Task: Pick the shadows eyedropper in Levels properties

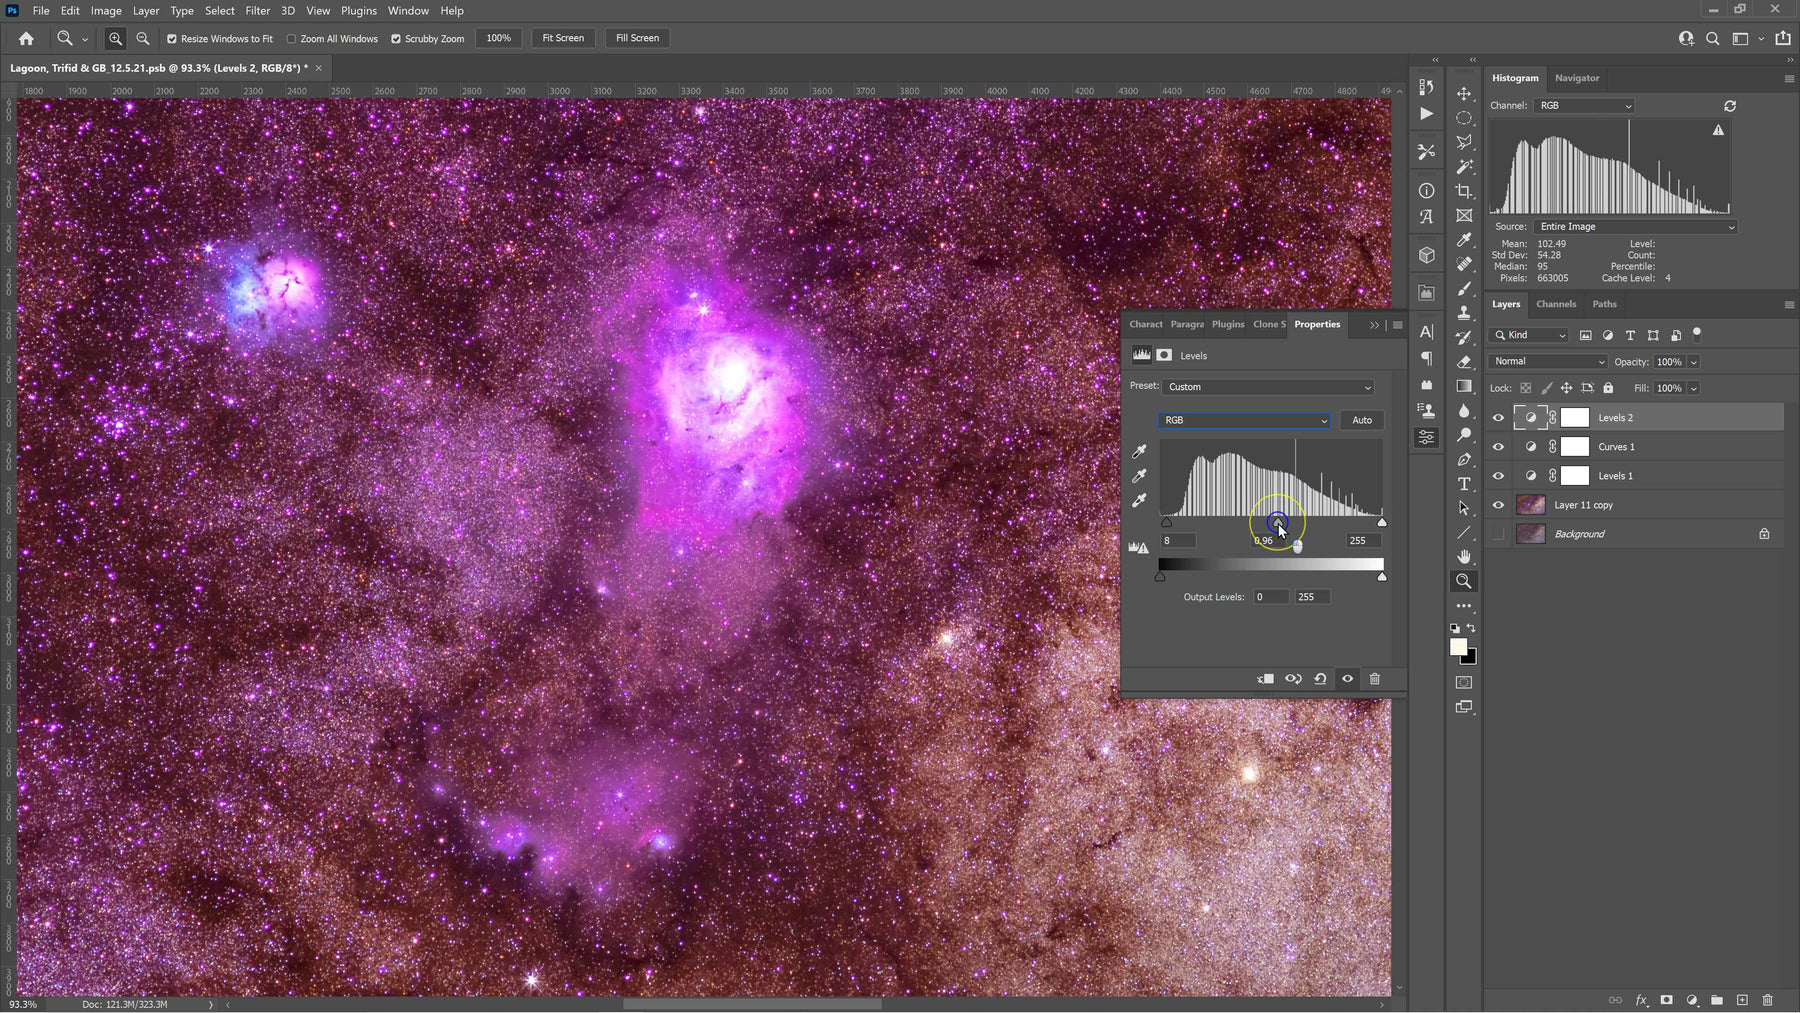Action: 1139,452
